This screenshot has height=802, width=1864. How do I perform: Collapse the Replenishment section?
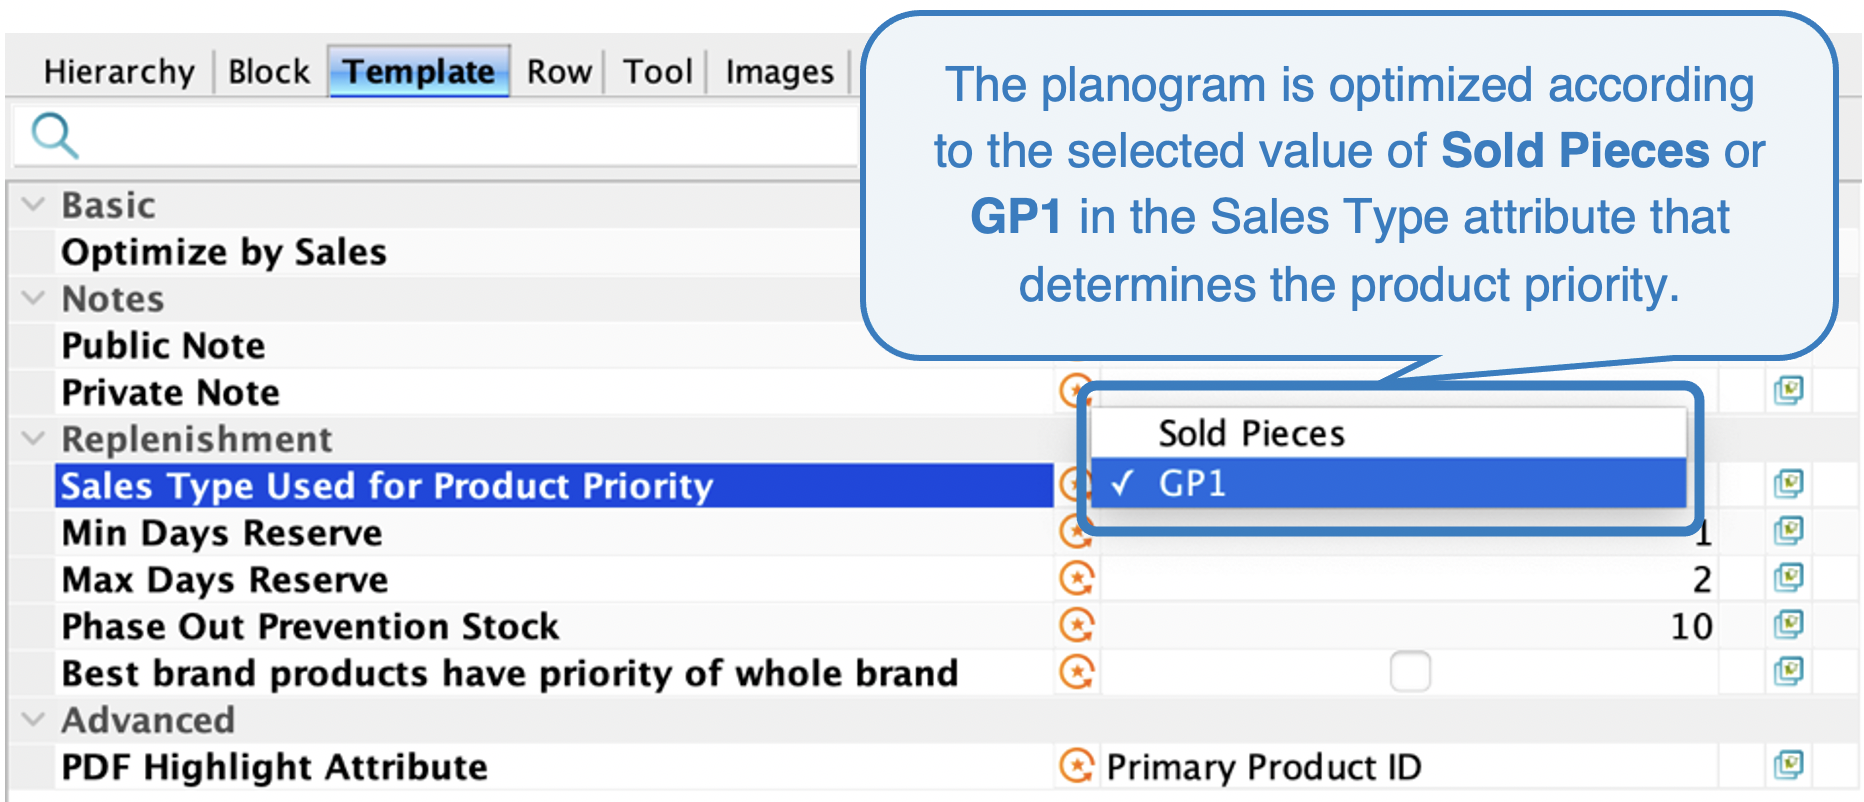(x=33, y=439)
